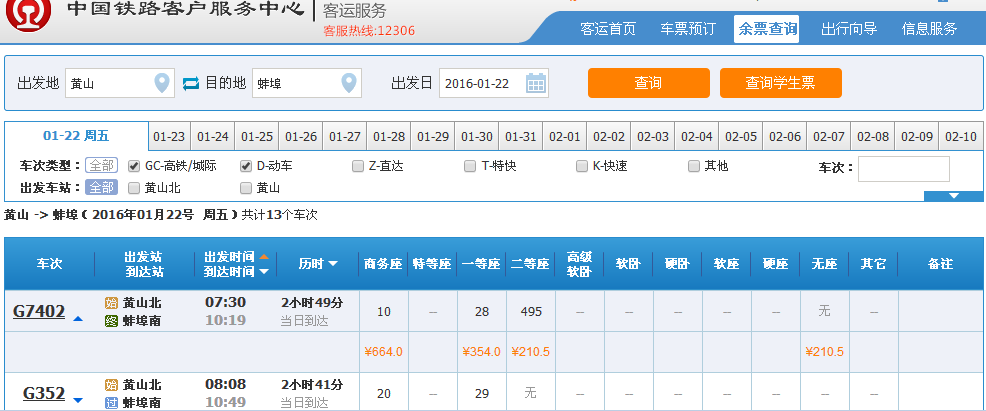Click 商务座 count 10 for G7402
This screenshot has width=986, height=411.
coord(384,311)
